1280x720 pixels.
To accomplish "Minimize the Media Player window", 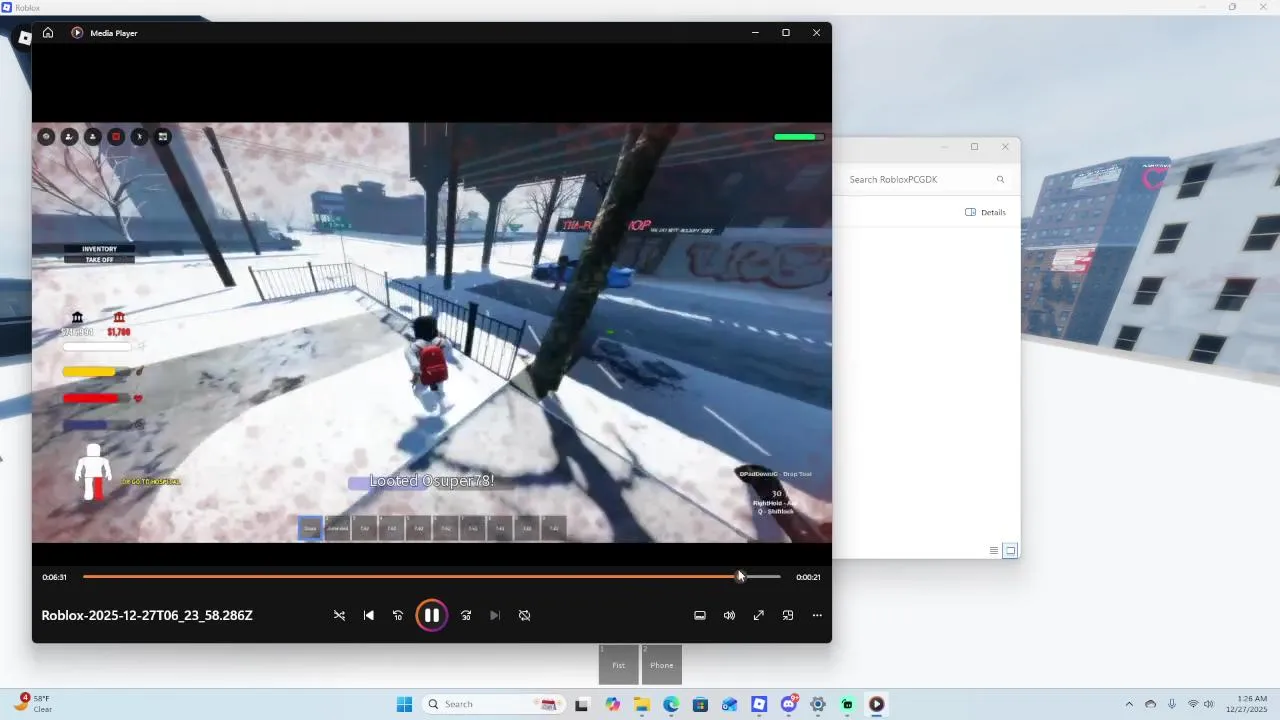I will click(x=755, y=33).
